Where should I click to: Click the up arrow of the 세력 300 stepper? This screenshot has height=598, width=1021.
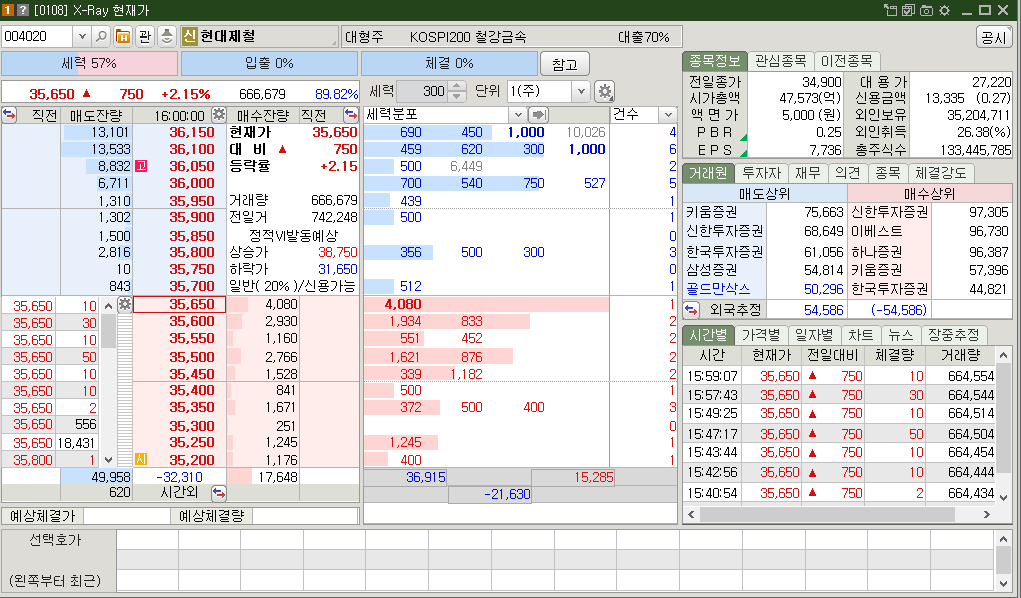click(x=456, y=86)
